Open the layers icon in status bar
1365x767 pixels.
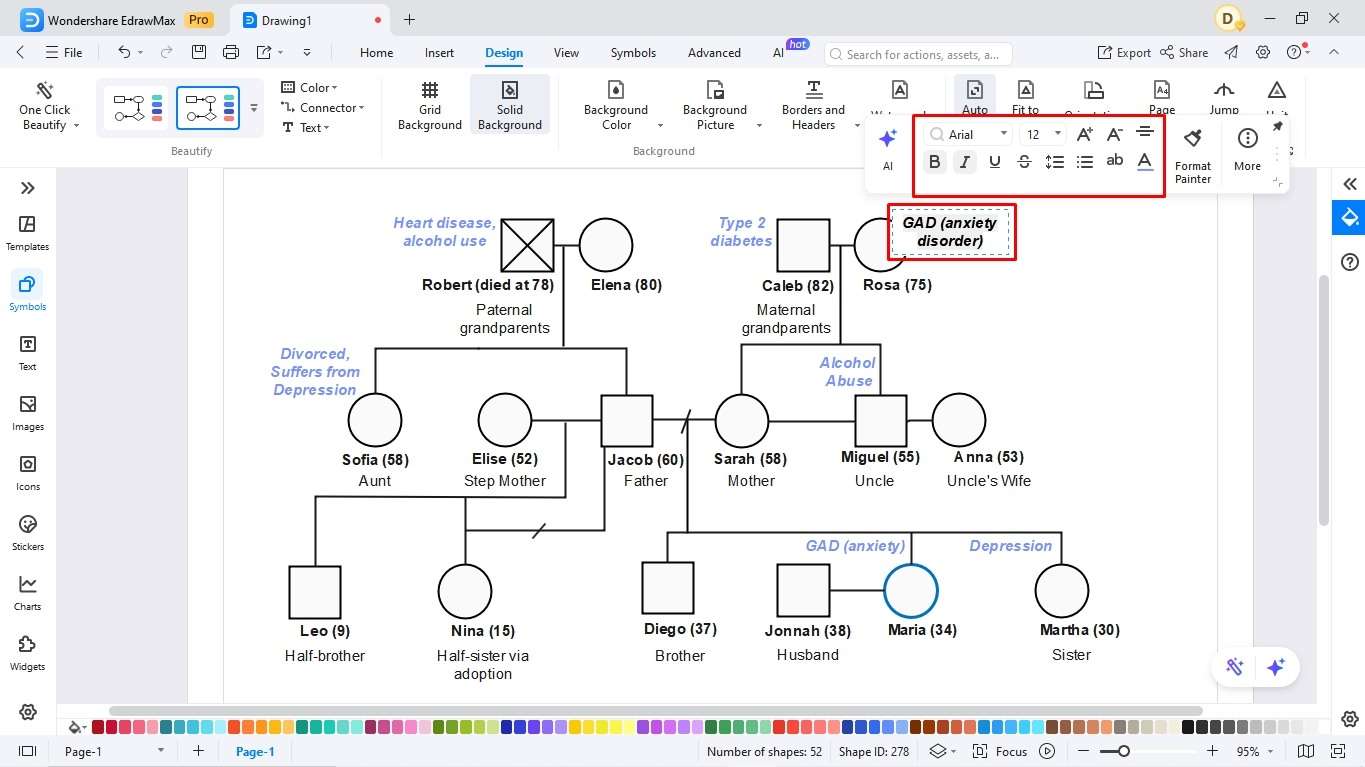[x=938, y=751]
